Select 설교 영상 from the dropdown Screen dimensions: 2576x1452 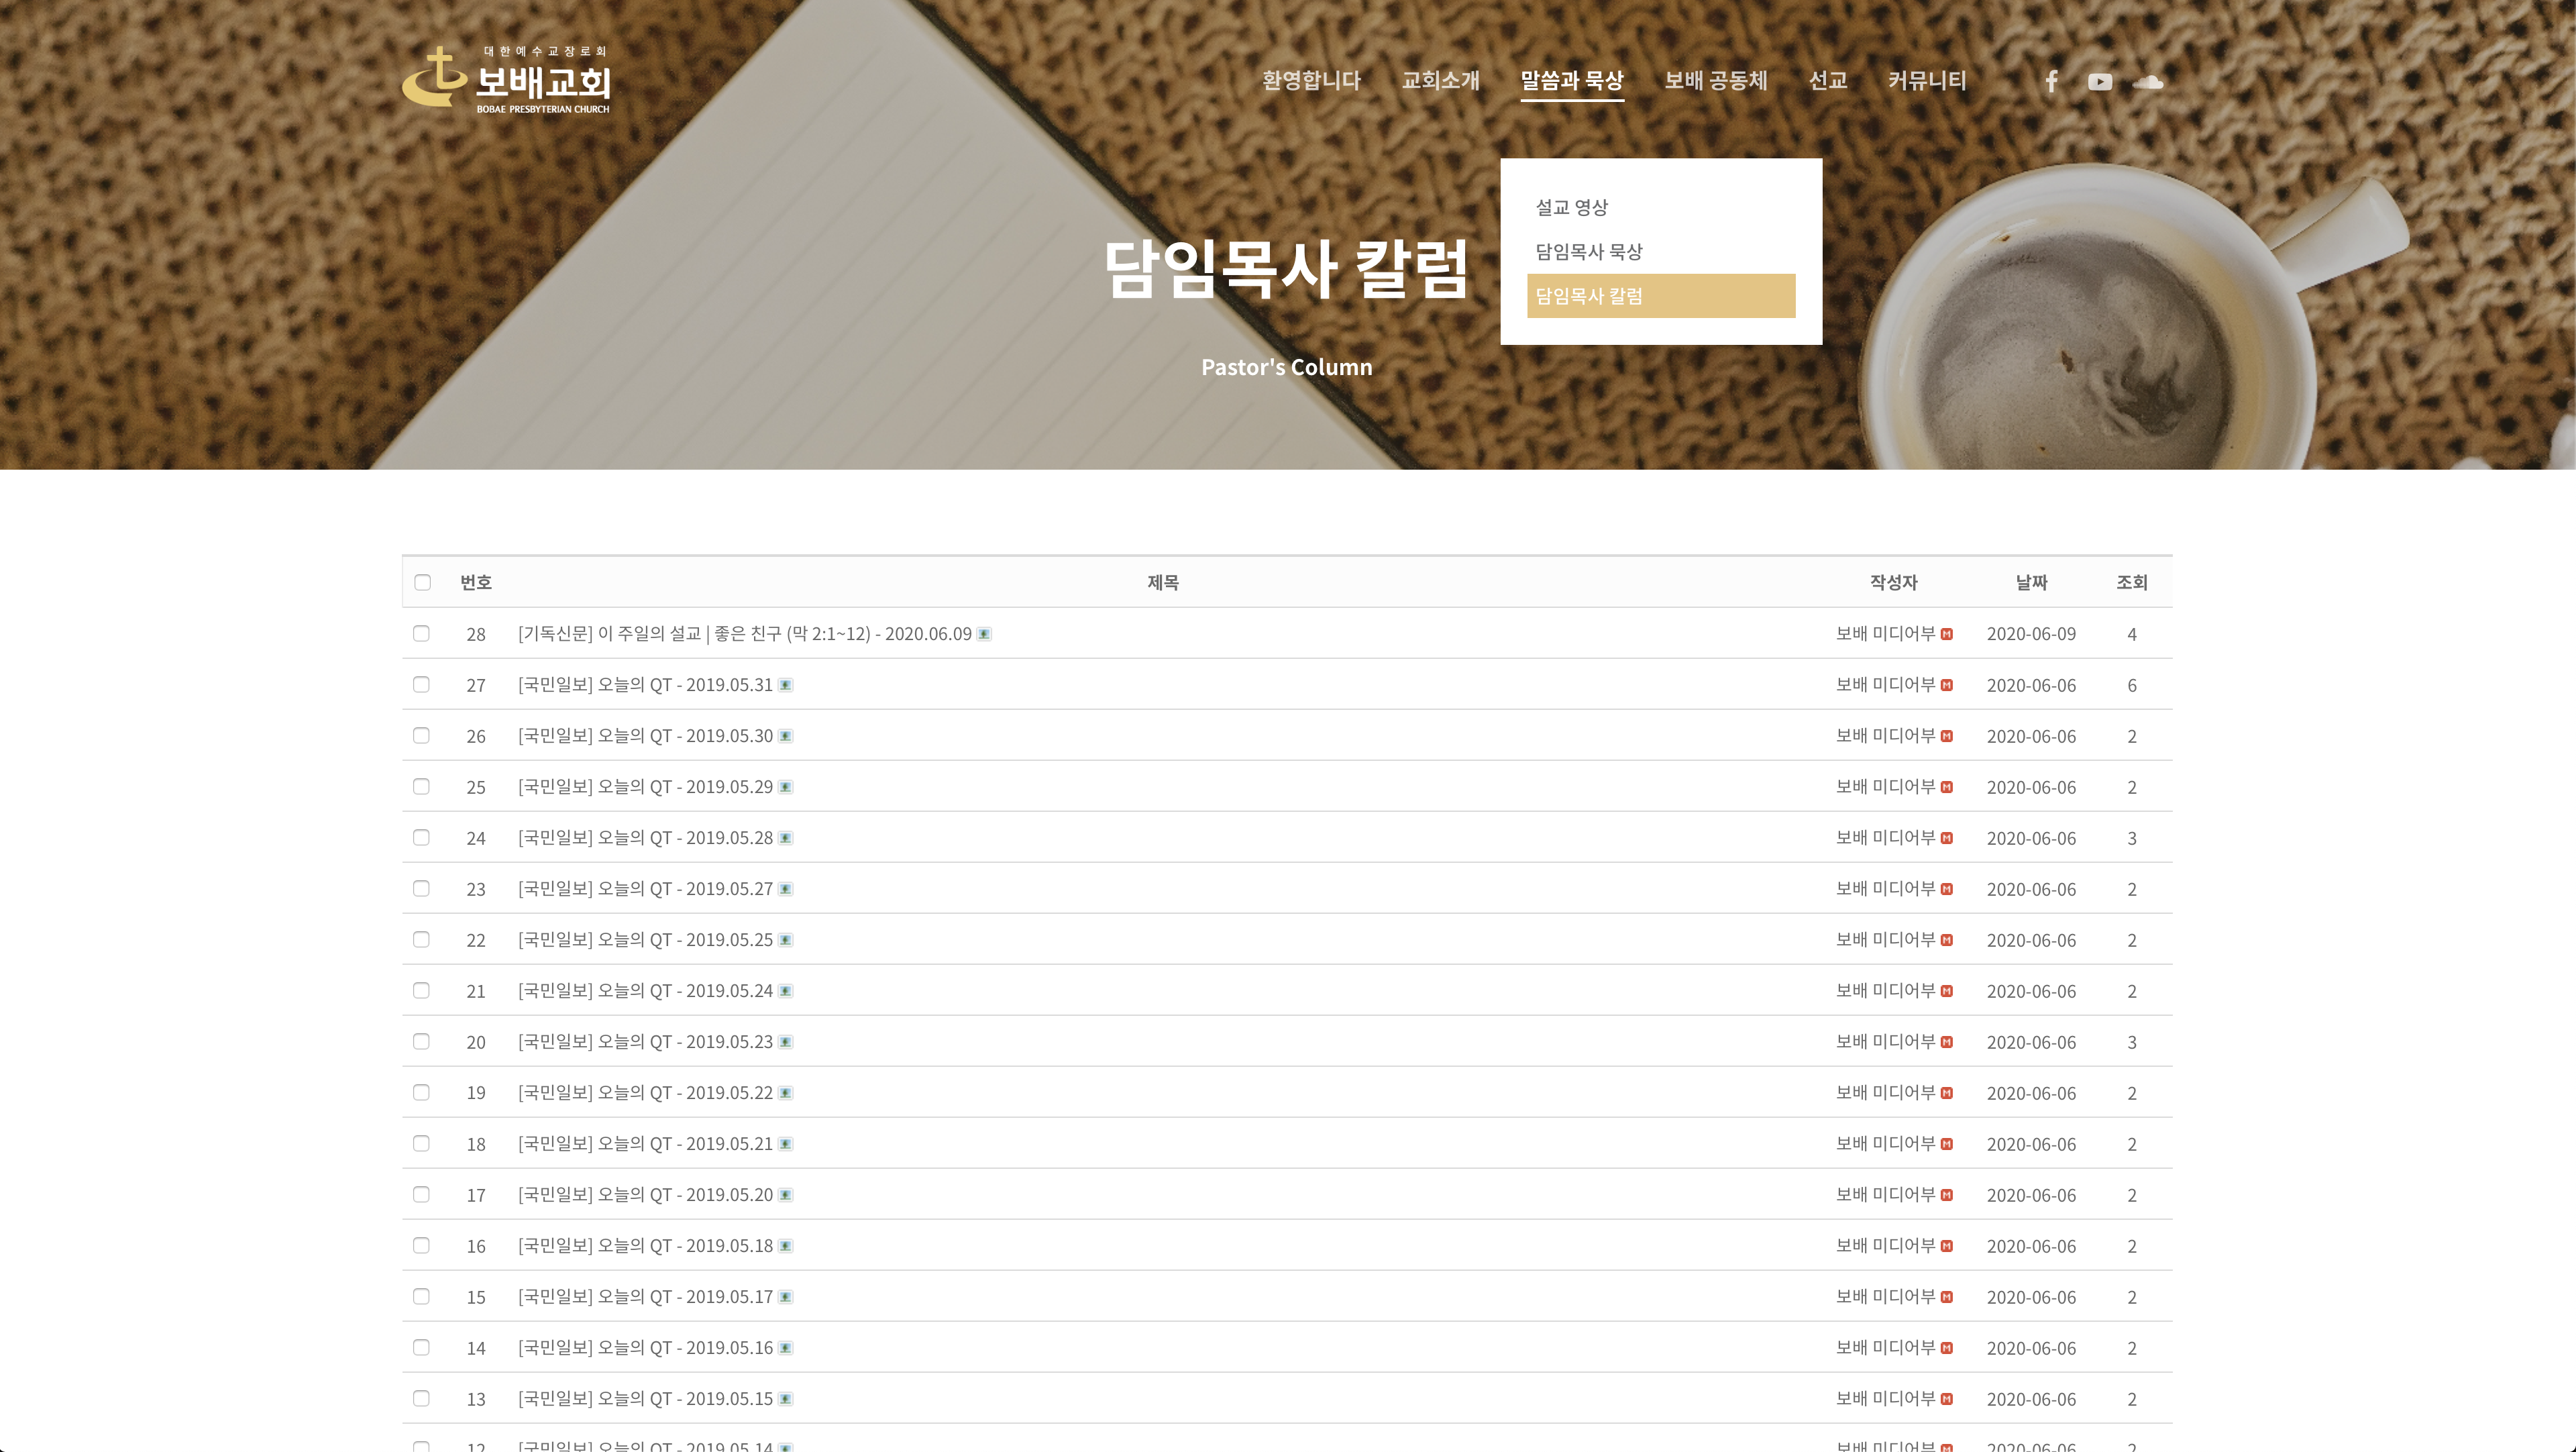1572,207
